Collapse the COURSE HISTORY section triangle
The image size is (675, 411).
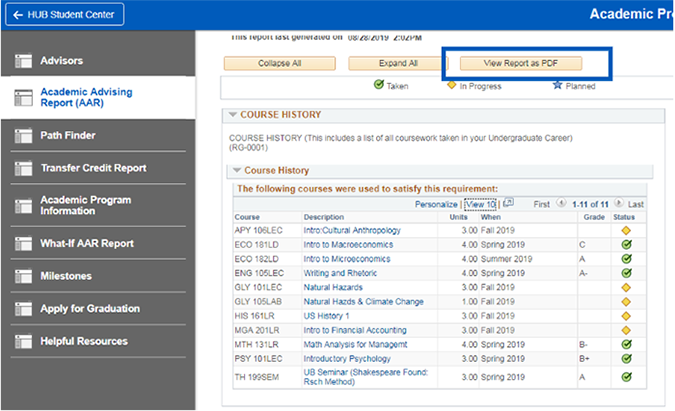pos(233,115)
